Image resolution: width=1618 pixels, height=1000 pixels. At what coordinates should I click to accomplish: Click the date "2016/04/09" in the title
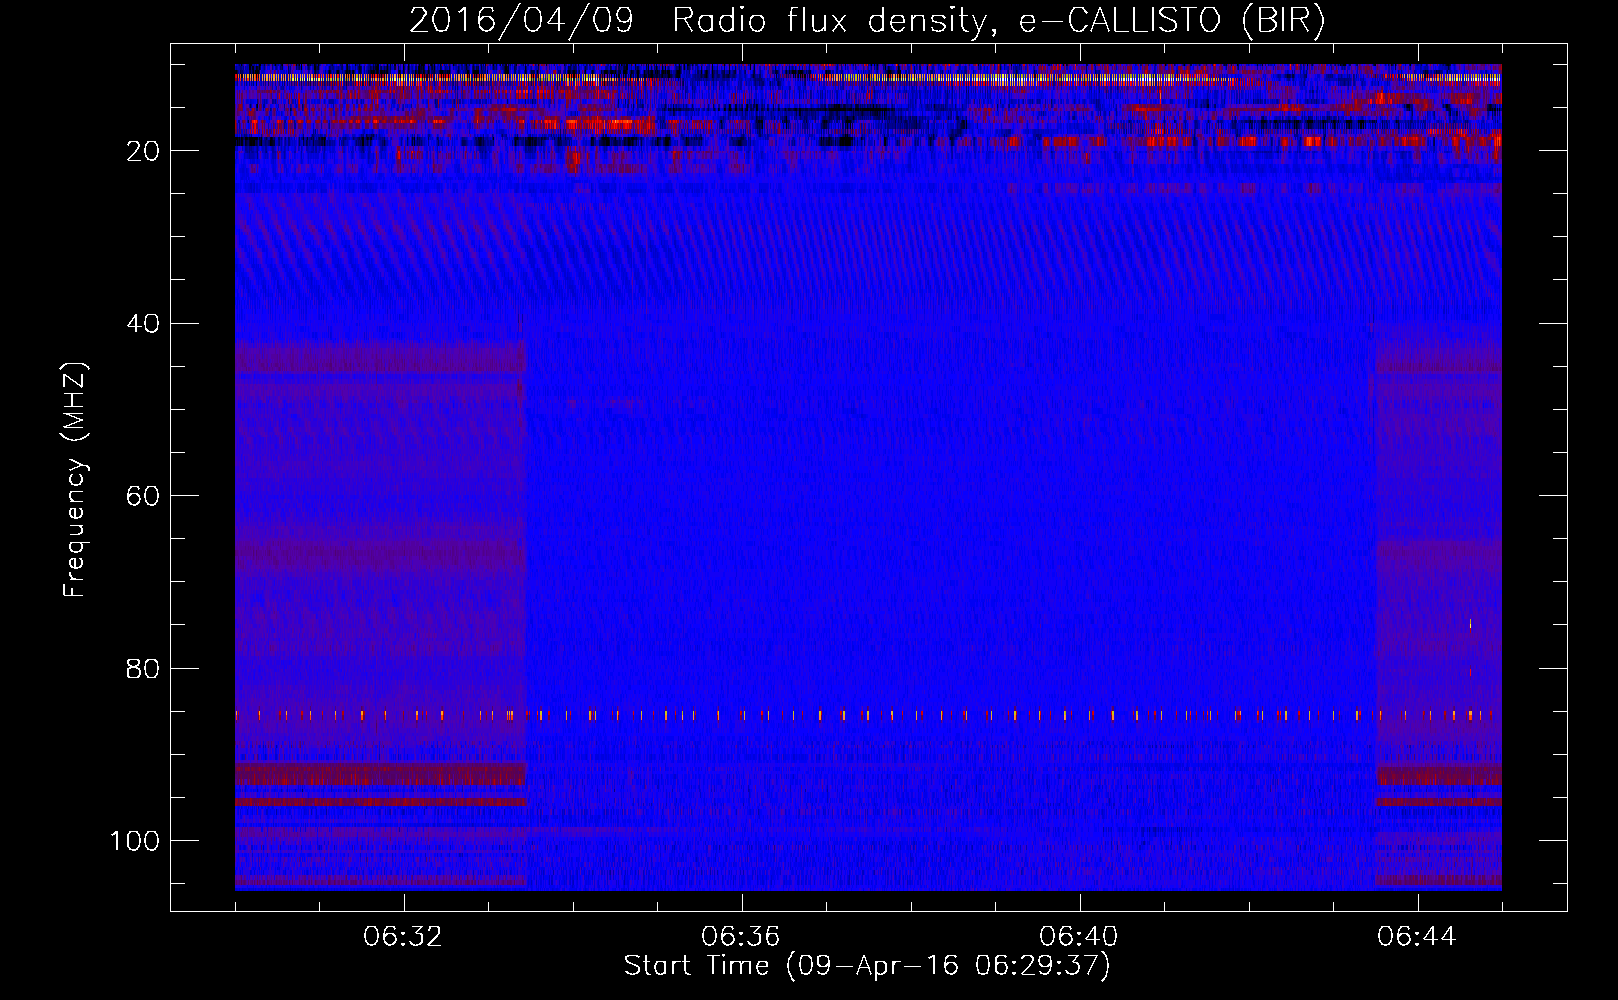click(x=521, y=21)
